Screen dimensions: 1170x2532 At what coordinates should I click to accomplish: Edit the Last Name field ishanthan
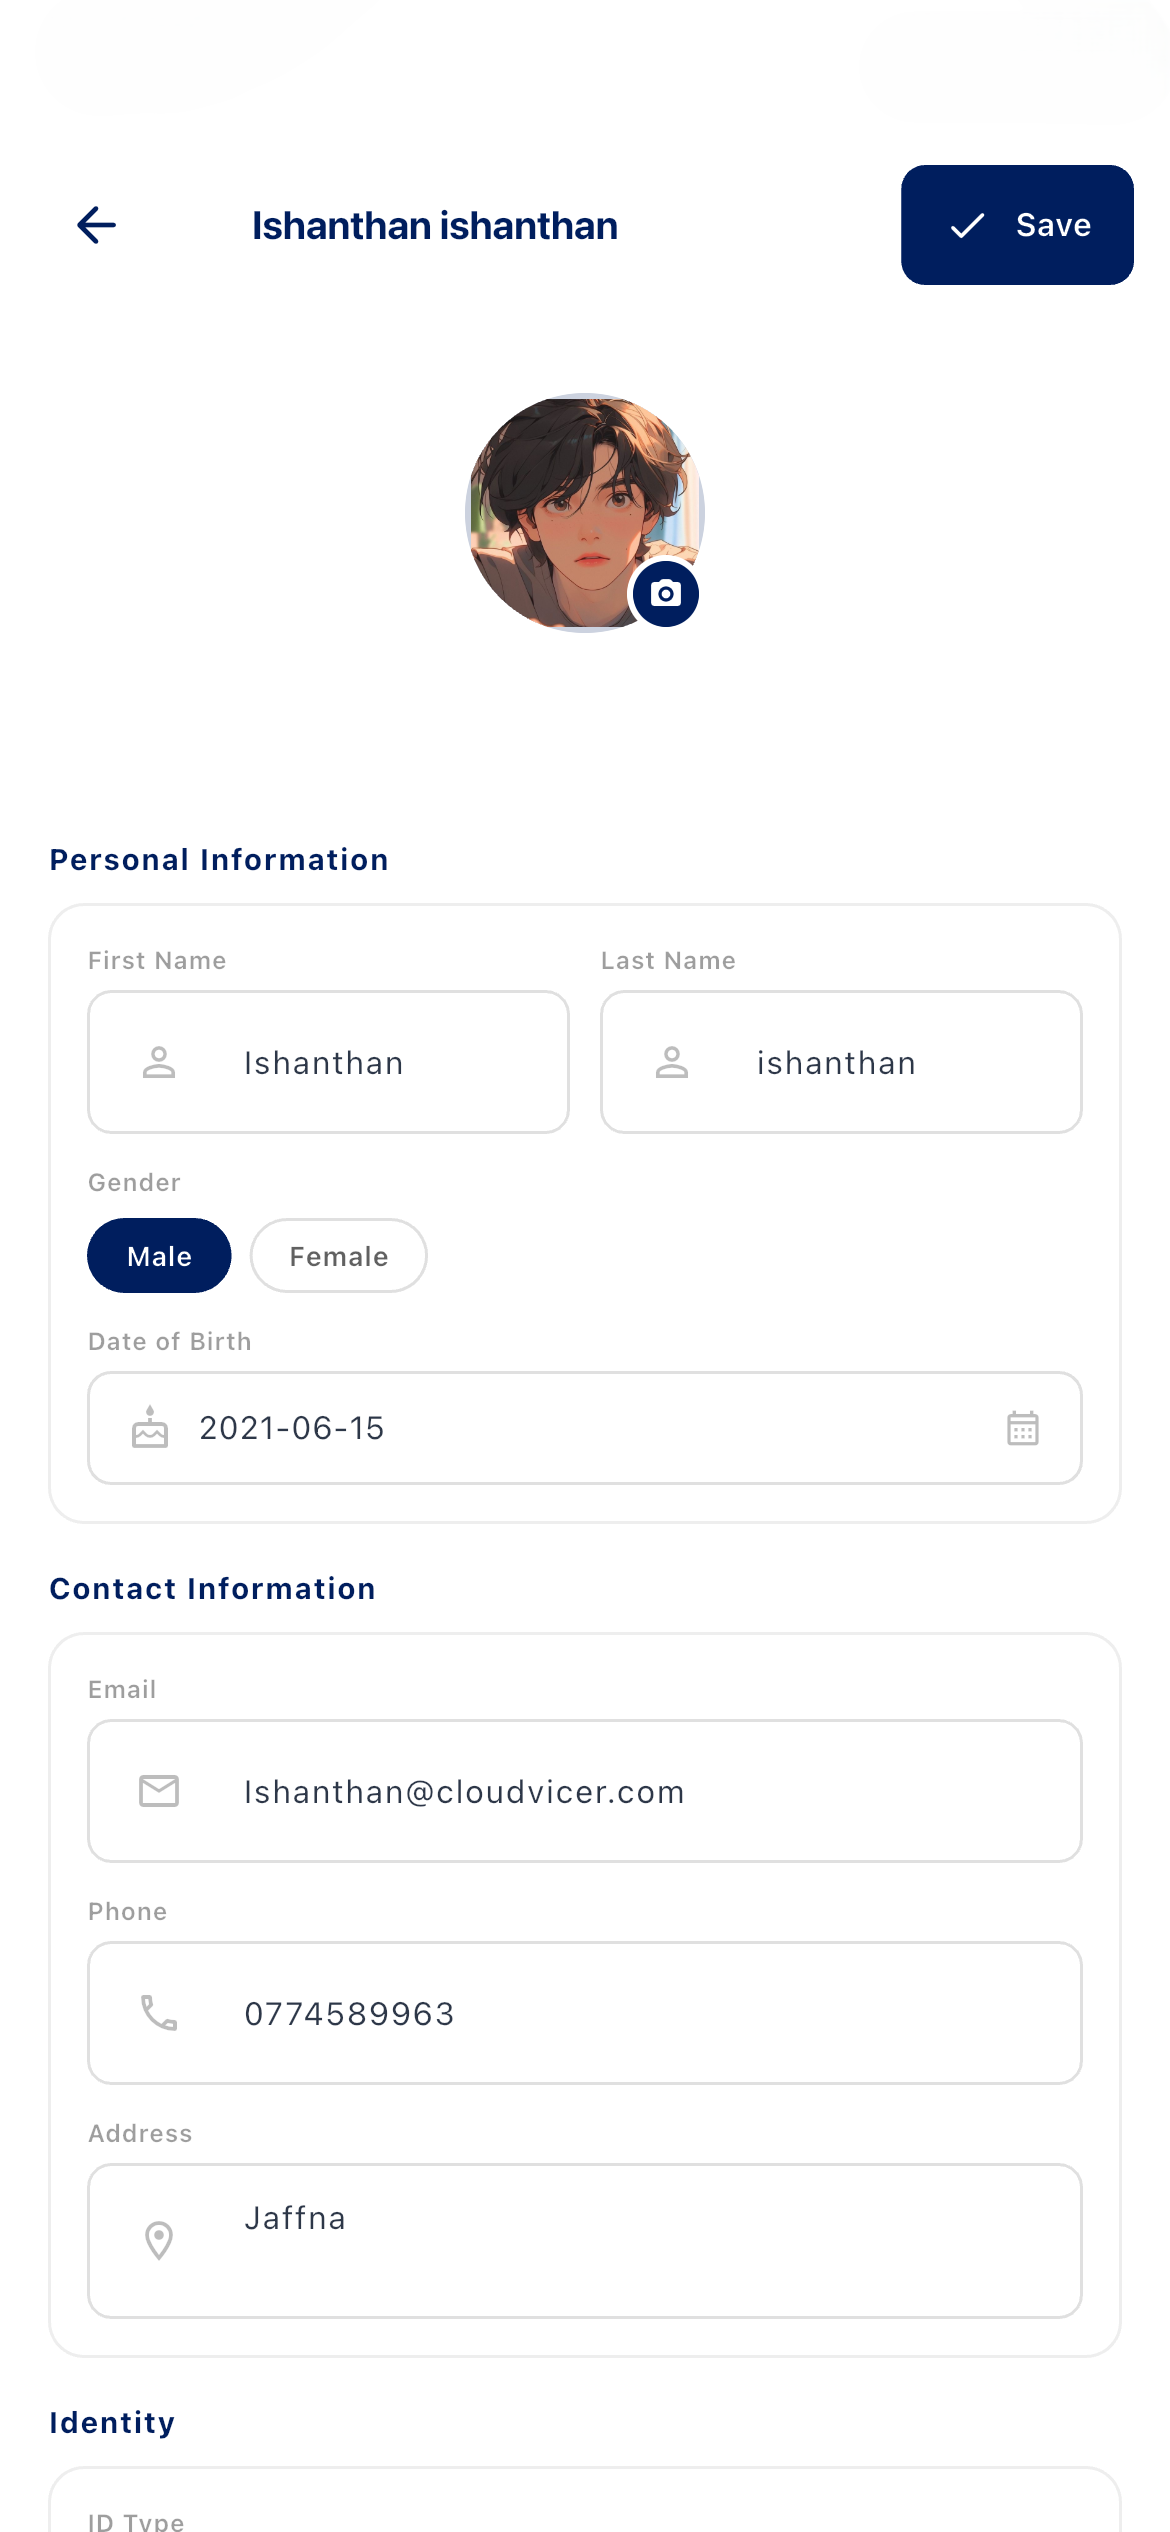pos(841,1062)
